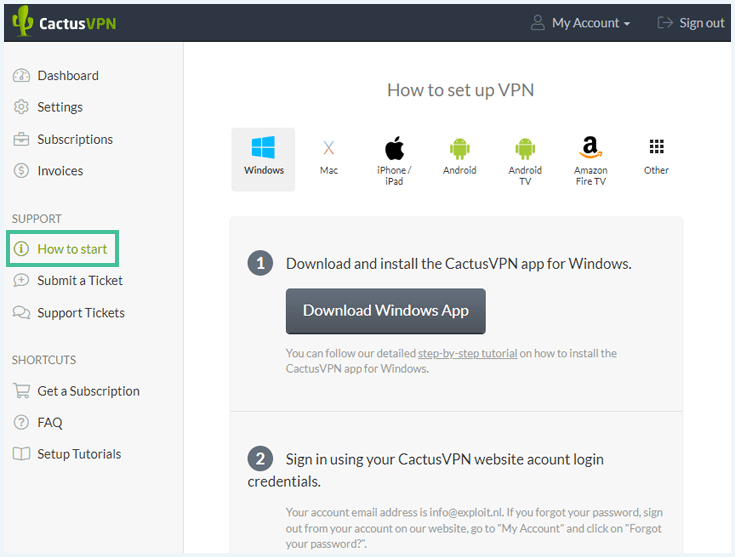Choose the Mac setup icon
The image size is (735, 557).
click(x=329, y=148)
